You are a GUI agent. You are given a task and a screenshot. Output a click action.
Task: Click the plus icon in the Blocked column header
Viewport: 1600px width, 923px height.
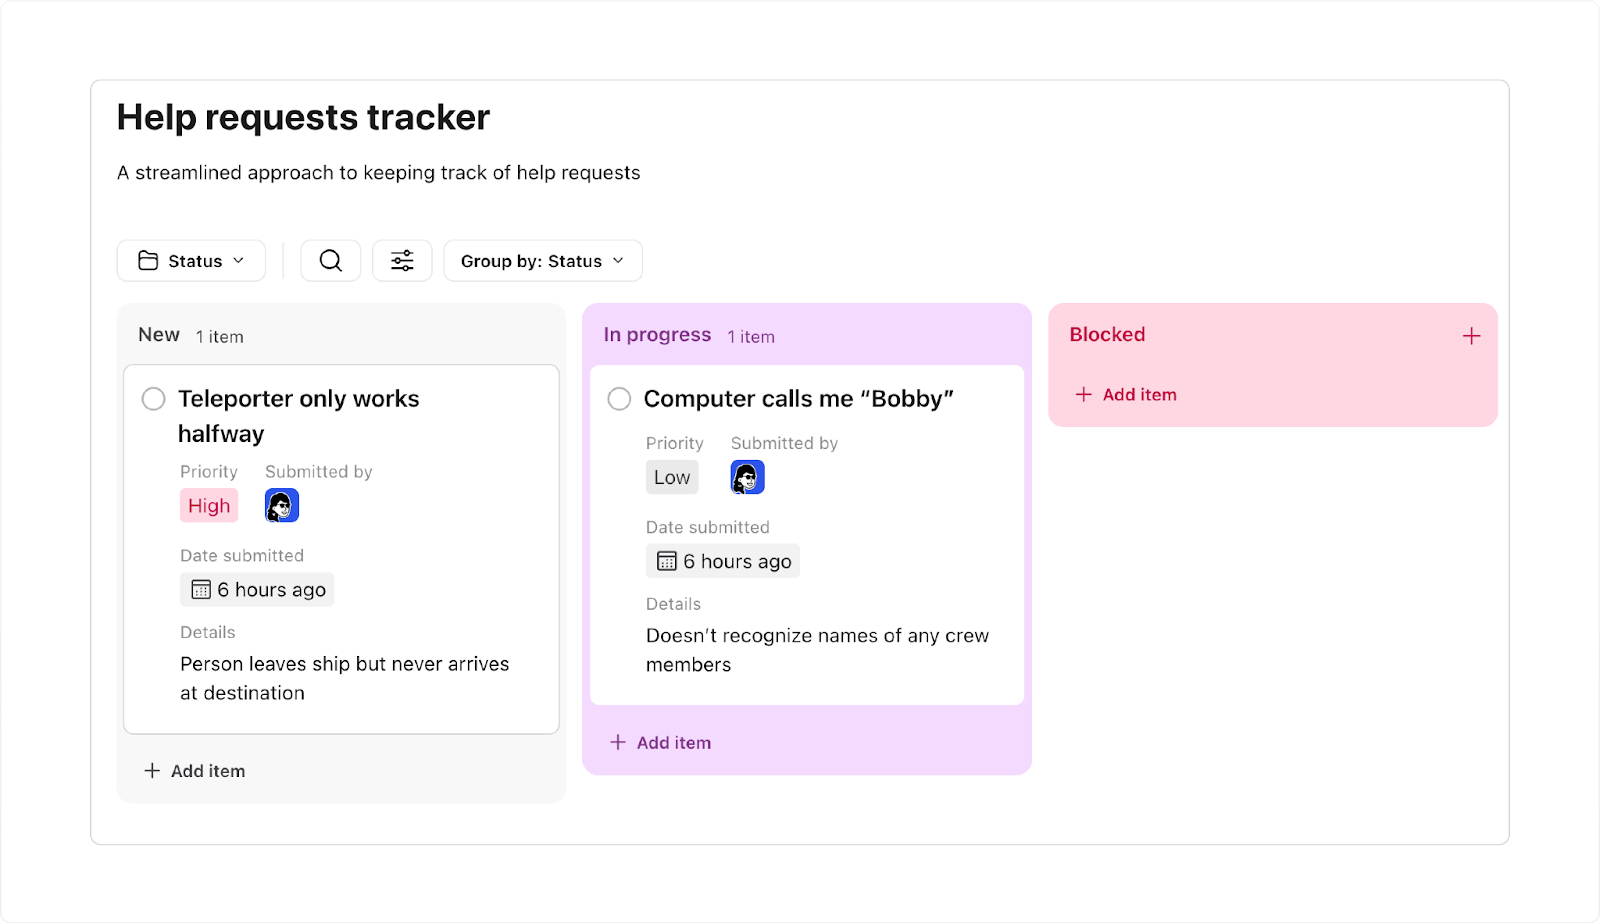point(1470,336)
